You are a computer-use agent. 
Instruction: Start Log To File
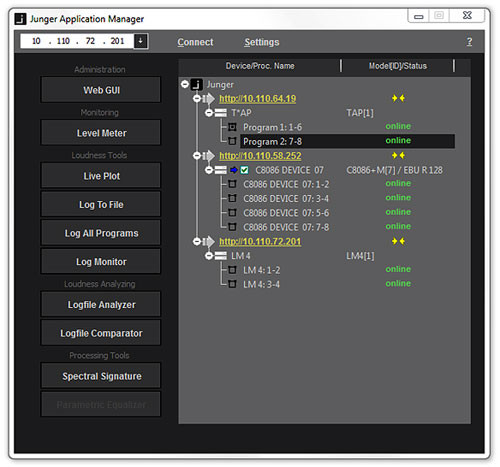point(101,204)
